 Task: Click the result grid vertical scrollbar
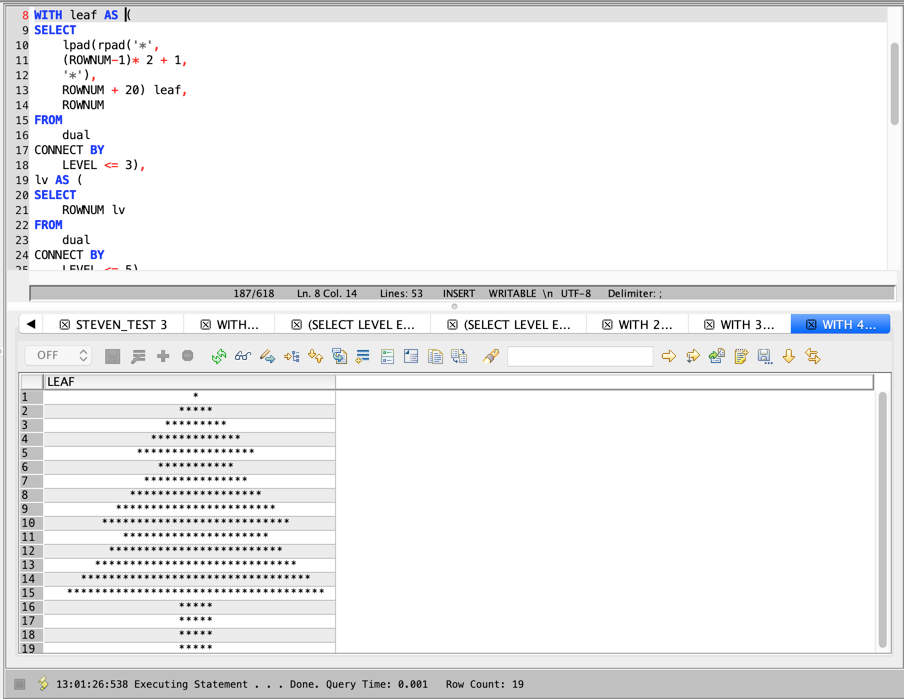[x=882, y=520]
